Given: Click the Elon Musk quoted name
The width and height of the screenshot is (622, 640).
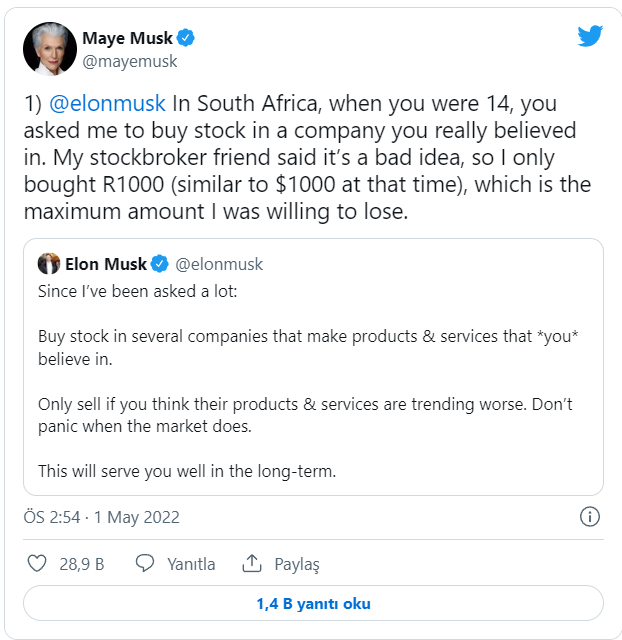Looking at the screenshot, I should click(105, 264).
